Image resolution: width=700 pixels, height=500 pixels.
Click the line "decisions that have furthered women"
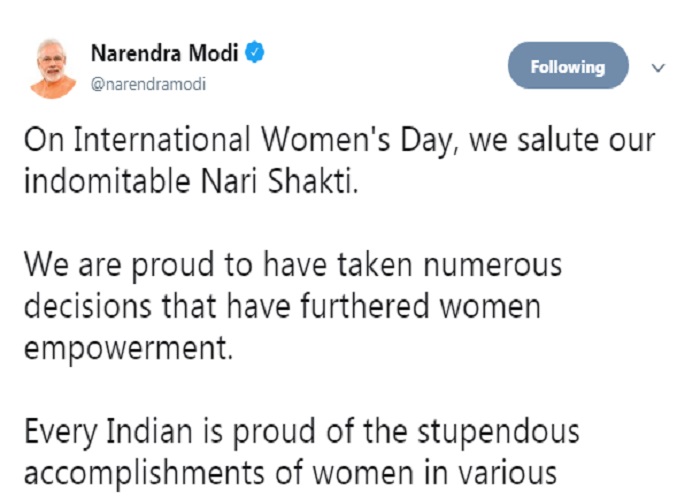pyautogui.click(x=281, y=305)
